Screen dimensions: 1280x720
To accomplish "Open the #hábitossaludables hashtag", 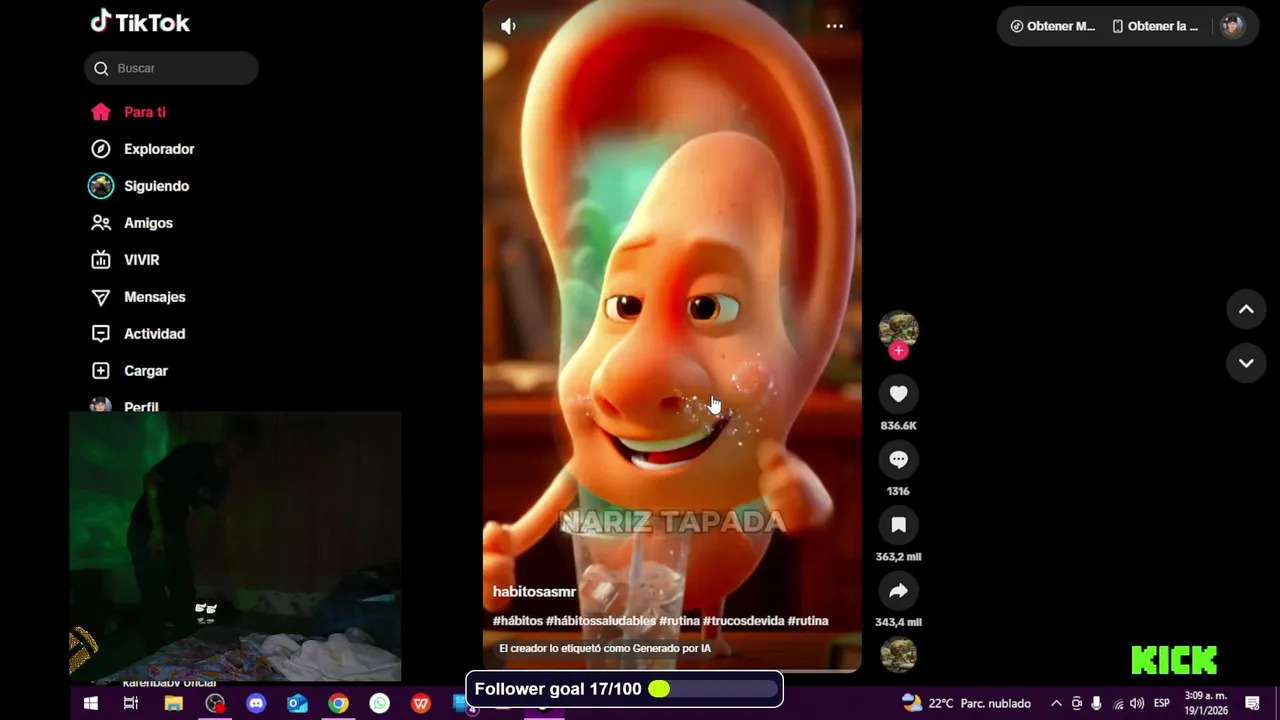I will (x=601, y=621).
